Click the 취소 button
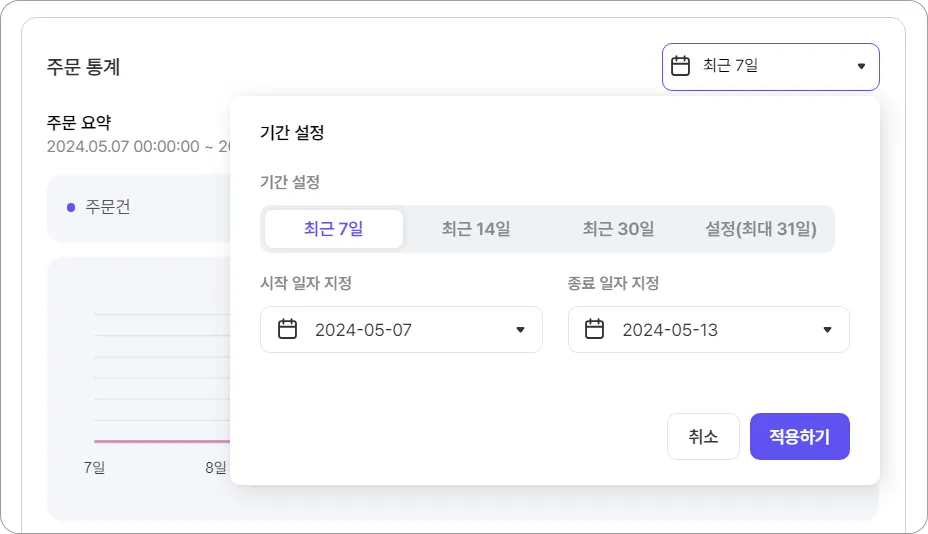Viewport: 928px width, 534px height. 703,437
